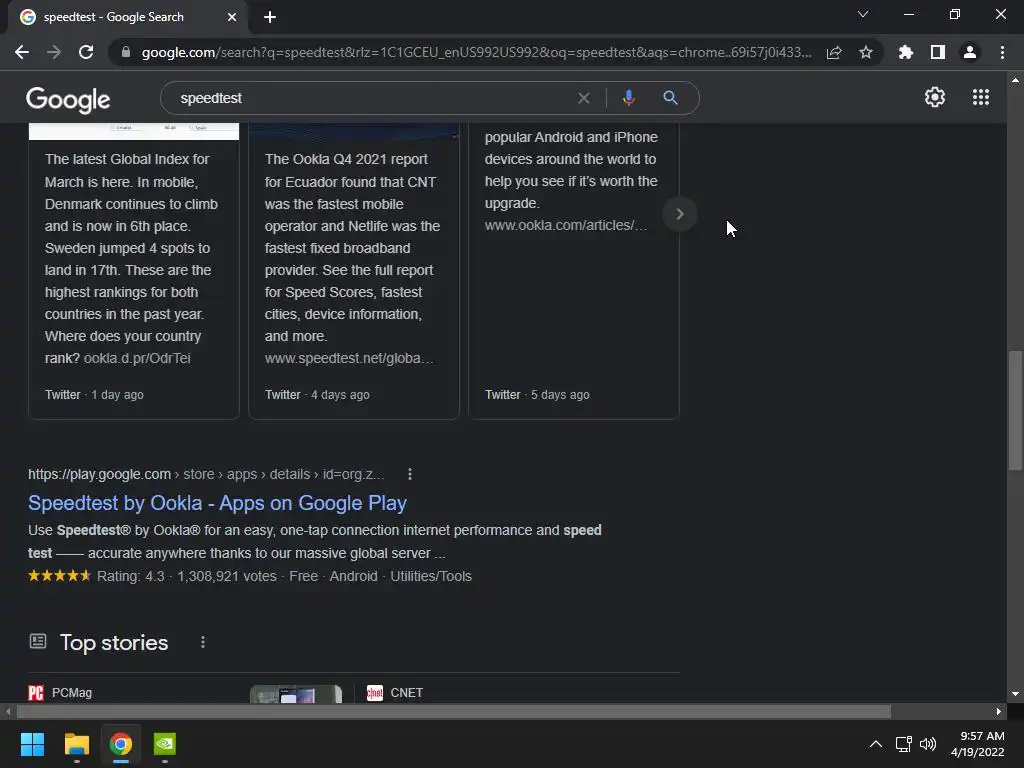This screenshot has width=1024, height=768.
Task: Open the Chrome extensions puzzle icon
Action: [x=906, y=52]
